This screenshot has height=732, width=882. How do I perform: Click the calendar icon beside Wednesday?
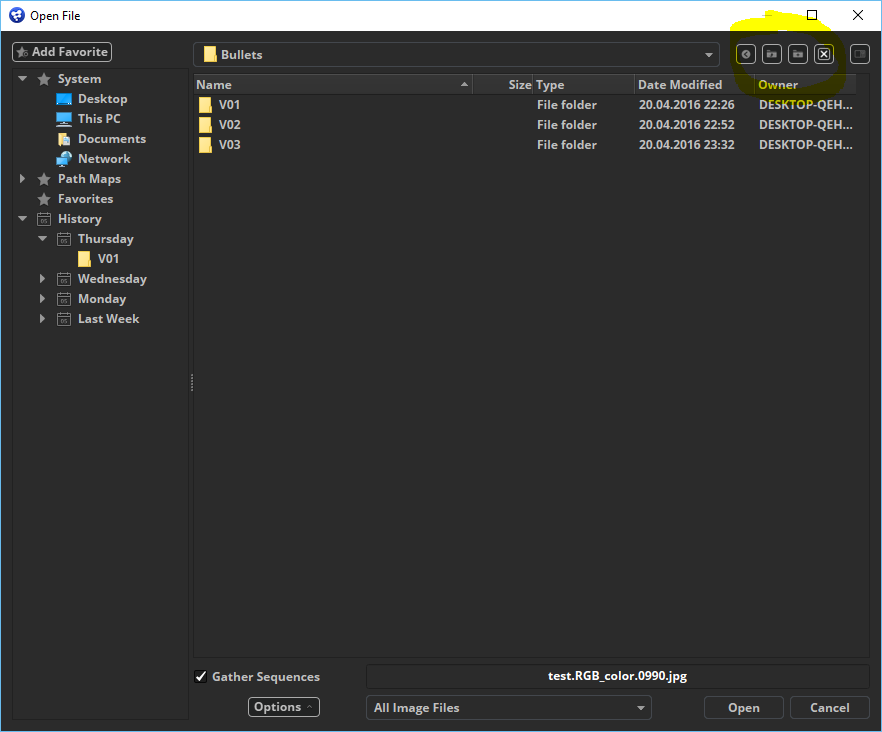pyautogui.click(x=64, y=279)
